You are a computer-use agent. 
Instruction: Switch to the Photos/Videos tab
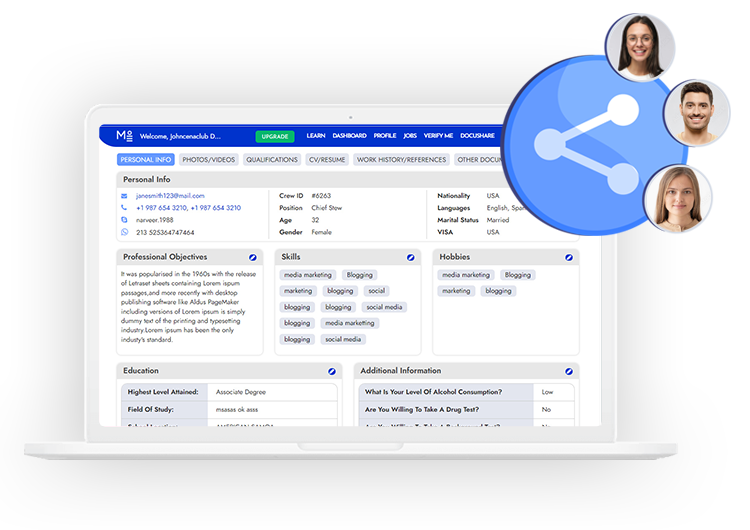point(209,160)
